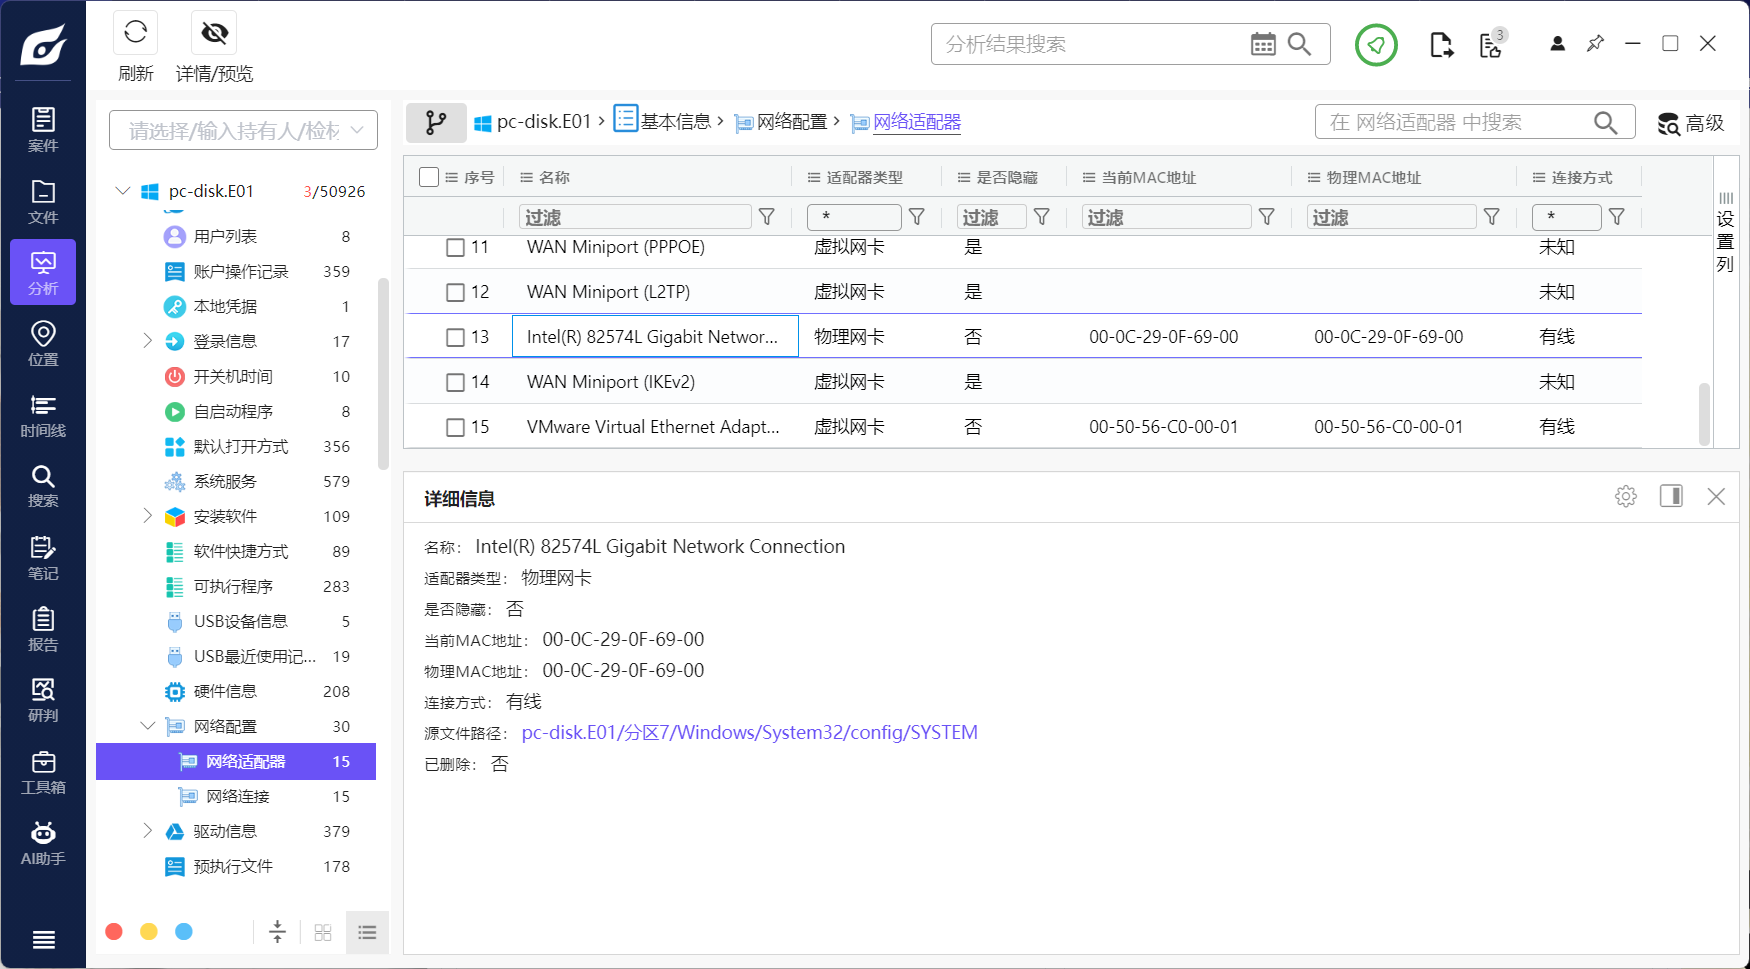Image resolution: width=1750 pixels, height=969 pixels.
Task: Click the user account icon
Action: click(x=1557, y=44)
